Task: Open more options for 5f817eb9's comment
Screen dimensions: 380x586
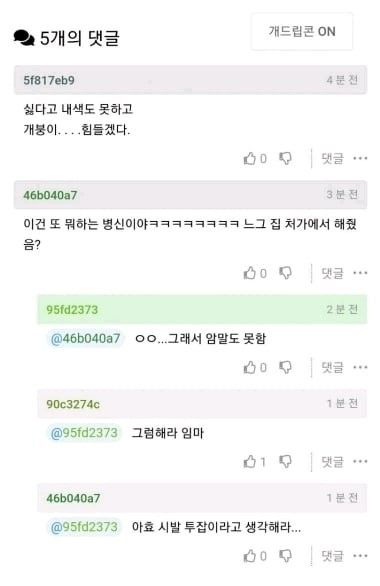Action: tap(360, 158)
